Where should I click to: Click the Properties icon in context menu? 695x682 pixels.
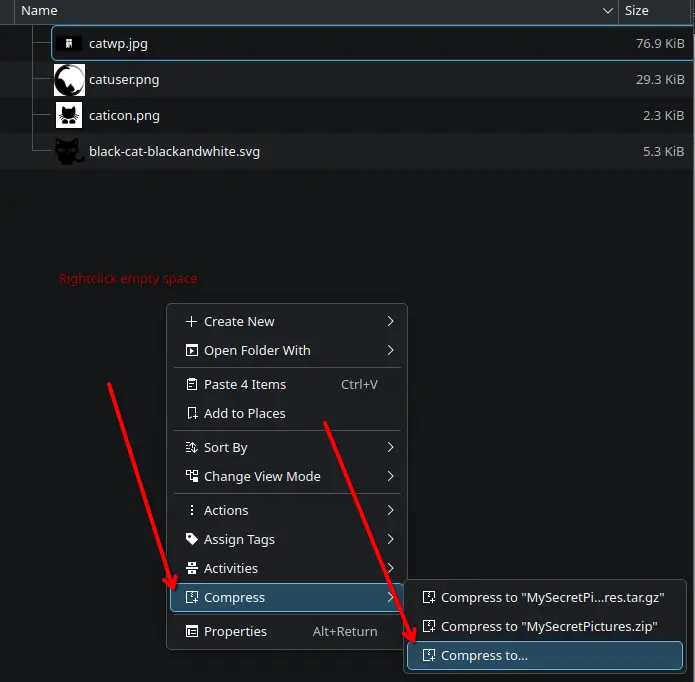click(190, 632)
